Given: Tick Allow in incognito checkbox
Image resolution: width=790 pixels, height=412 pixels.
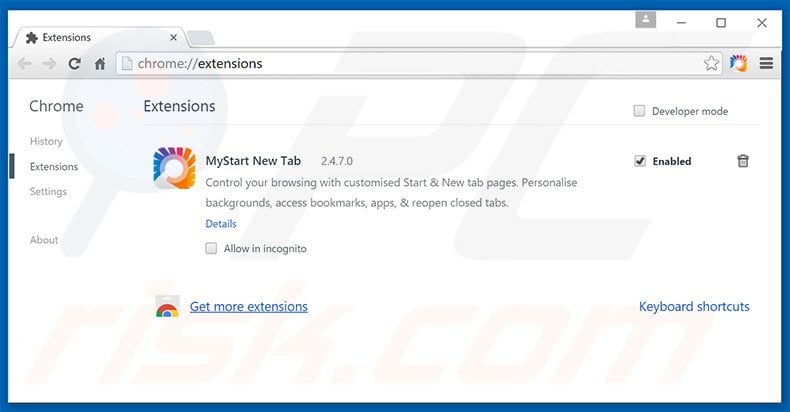Looking at the screenshot, I should pos(211,248).
